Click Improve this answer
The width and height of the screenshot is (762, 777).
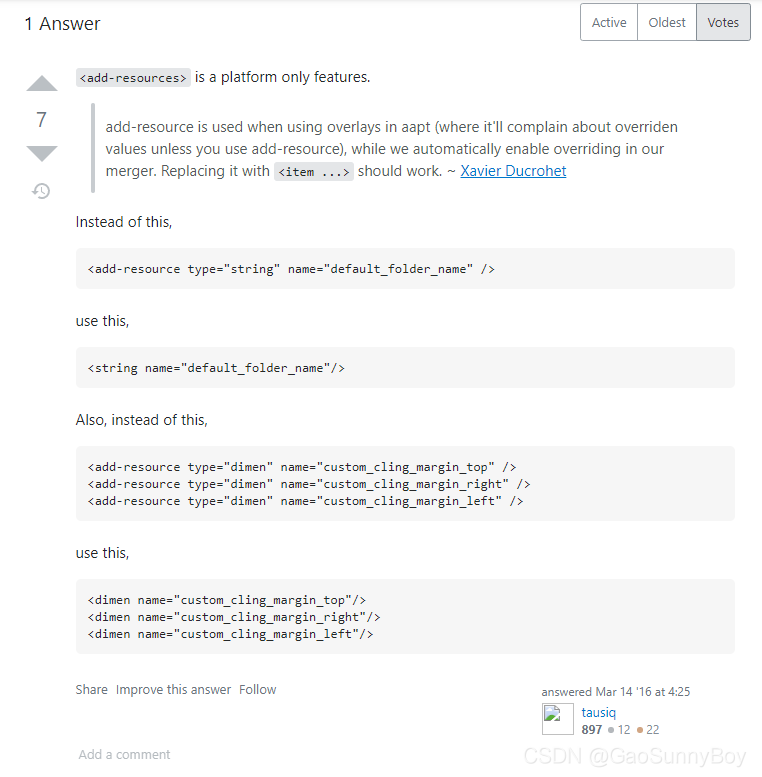pyautogui.click(x=173, y=689)
